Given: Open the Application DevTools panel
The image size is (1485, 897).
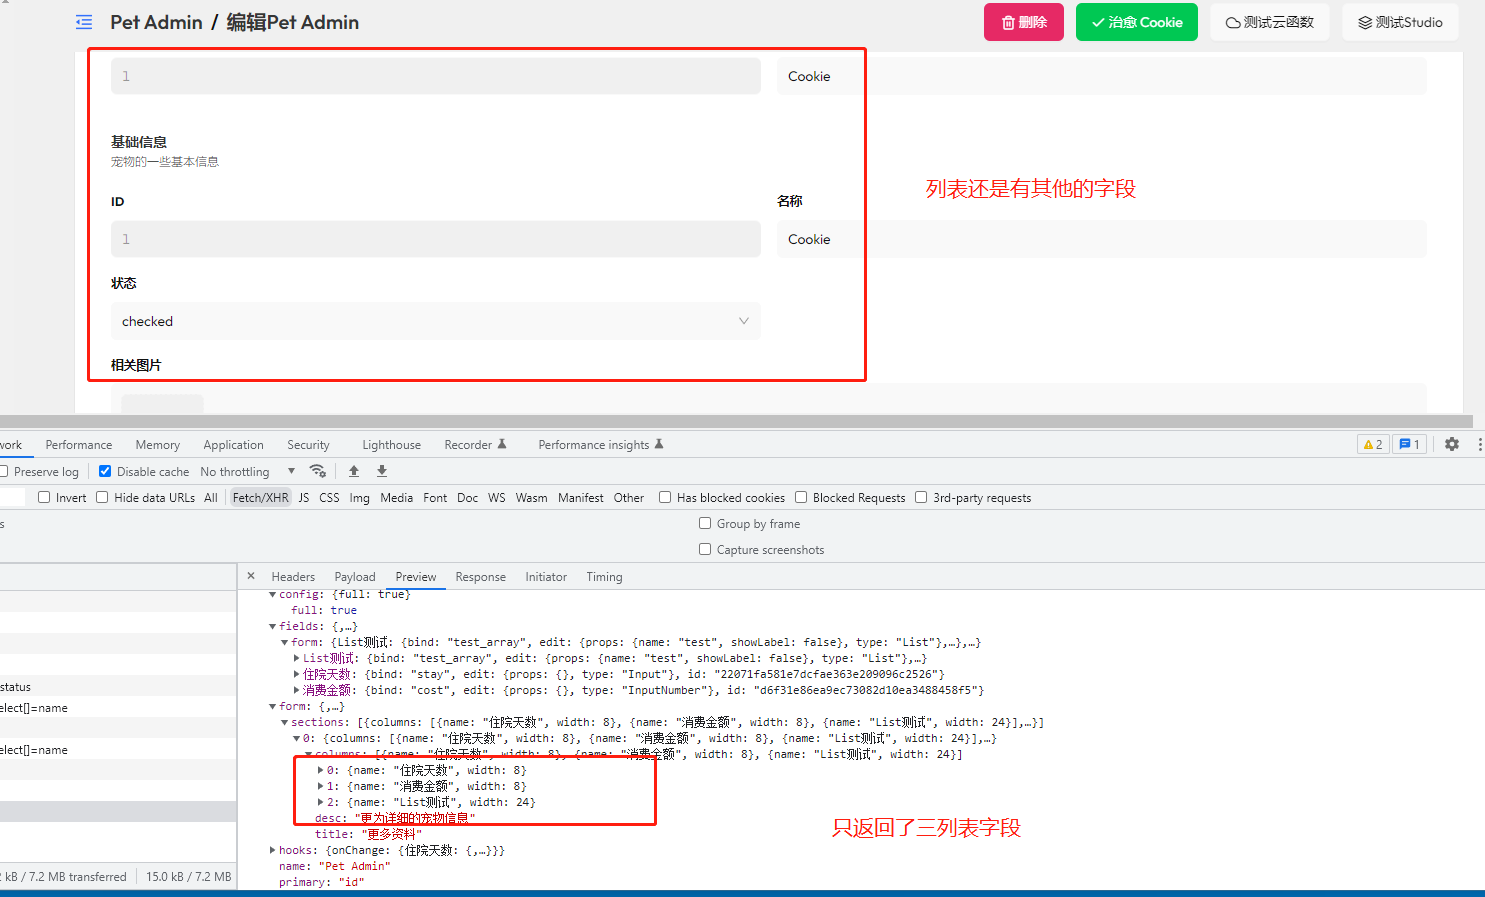Looking at the screenshot, I should 233,445.
